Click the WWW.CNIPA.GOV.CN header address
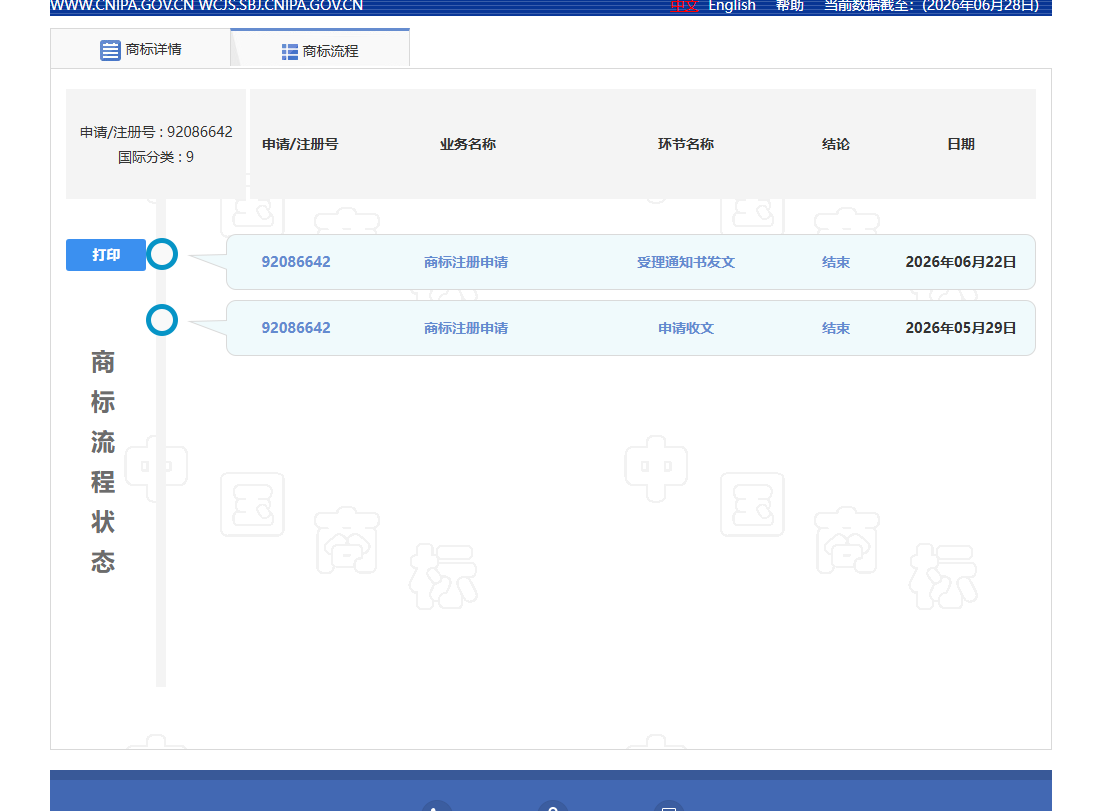 (122, 6)
